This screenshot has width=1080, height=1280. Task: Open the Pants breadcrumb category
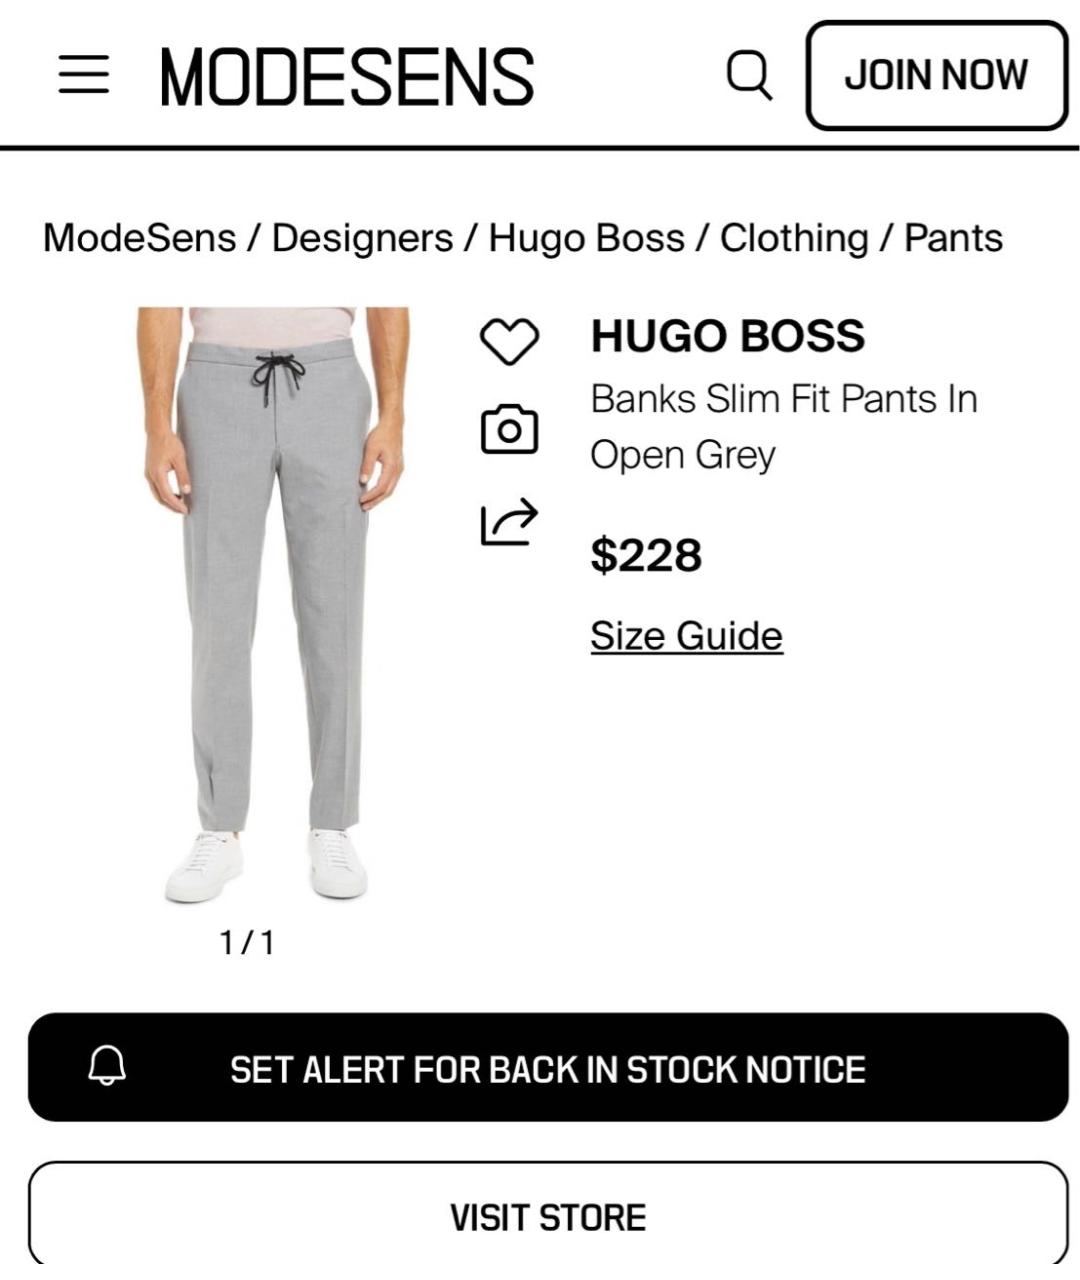pos(953,238)
